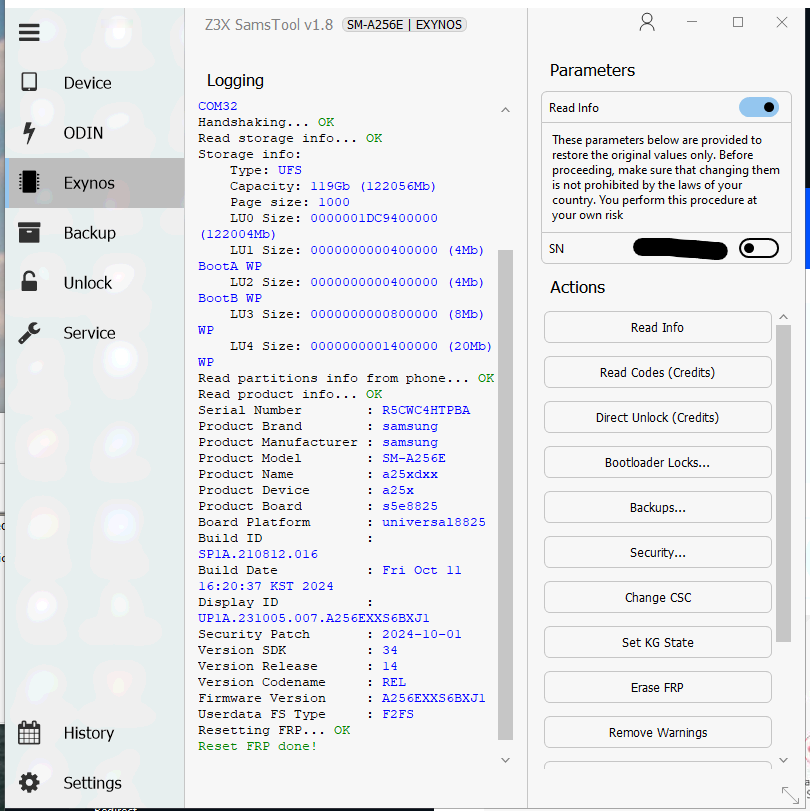The height and width of the screenshot is (811, 810).
Task: Click the Set KG State button
Action: pos(657,642)
